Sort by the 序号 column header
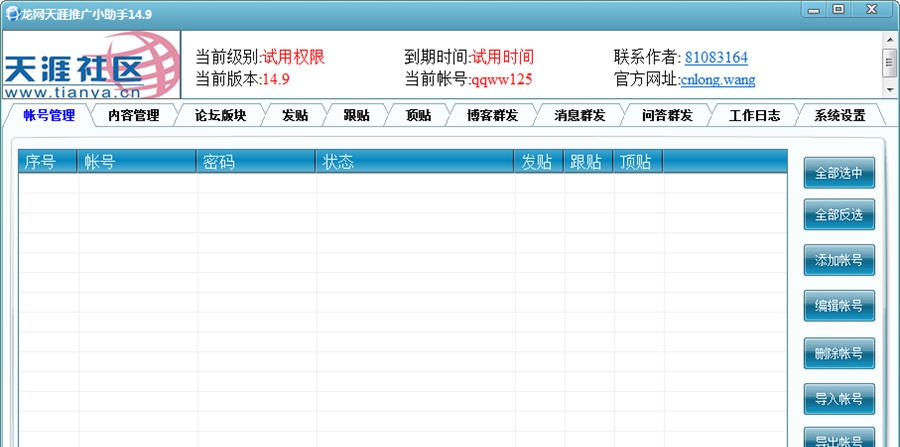Image resolution: width=900 pixels, height=447 pixels. click(48, 162)
